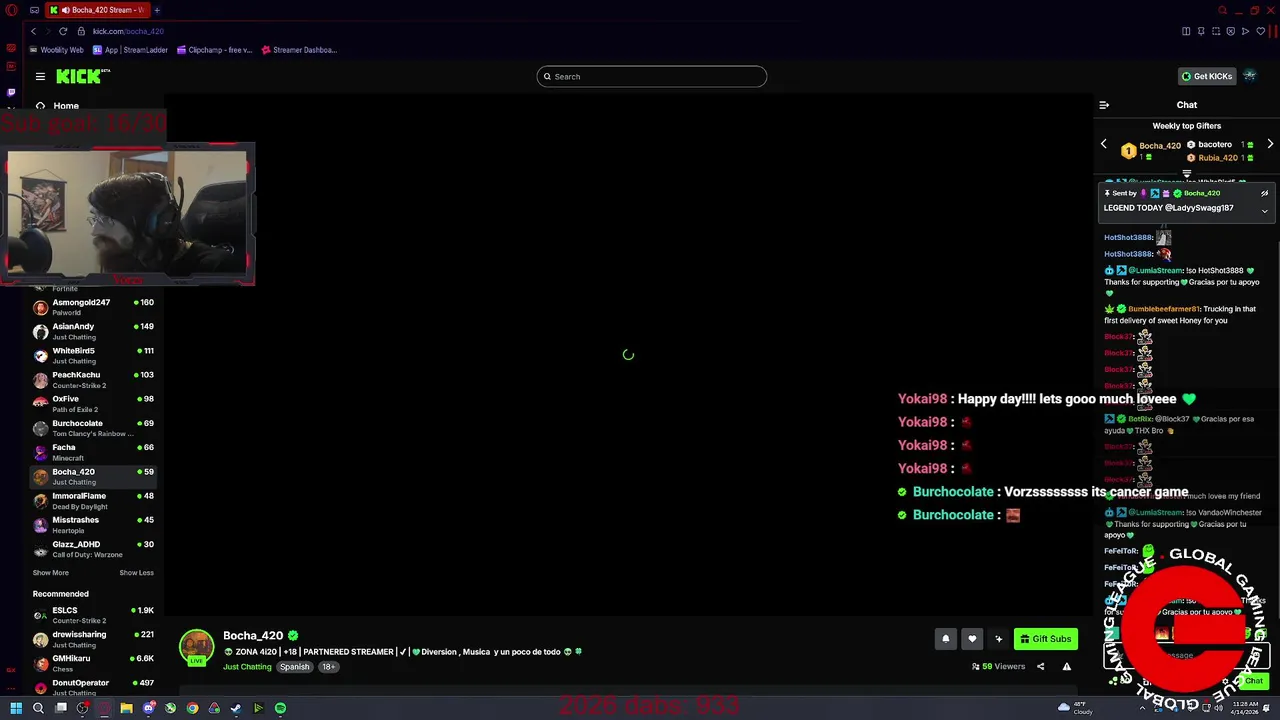This screenshot has width=1280, height=720.
Task: Open Asmongold247 channel
Action: [x=93, y=307]
